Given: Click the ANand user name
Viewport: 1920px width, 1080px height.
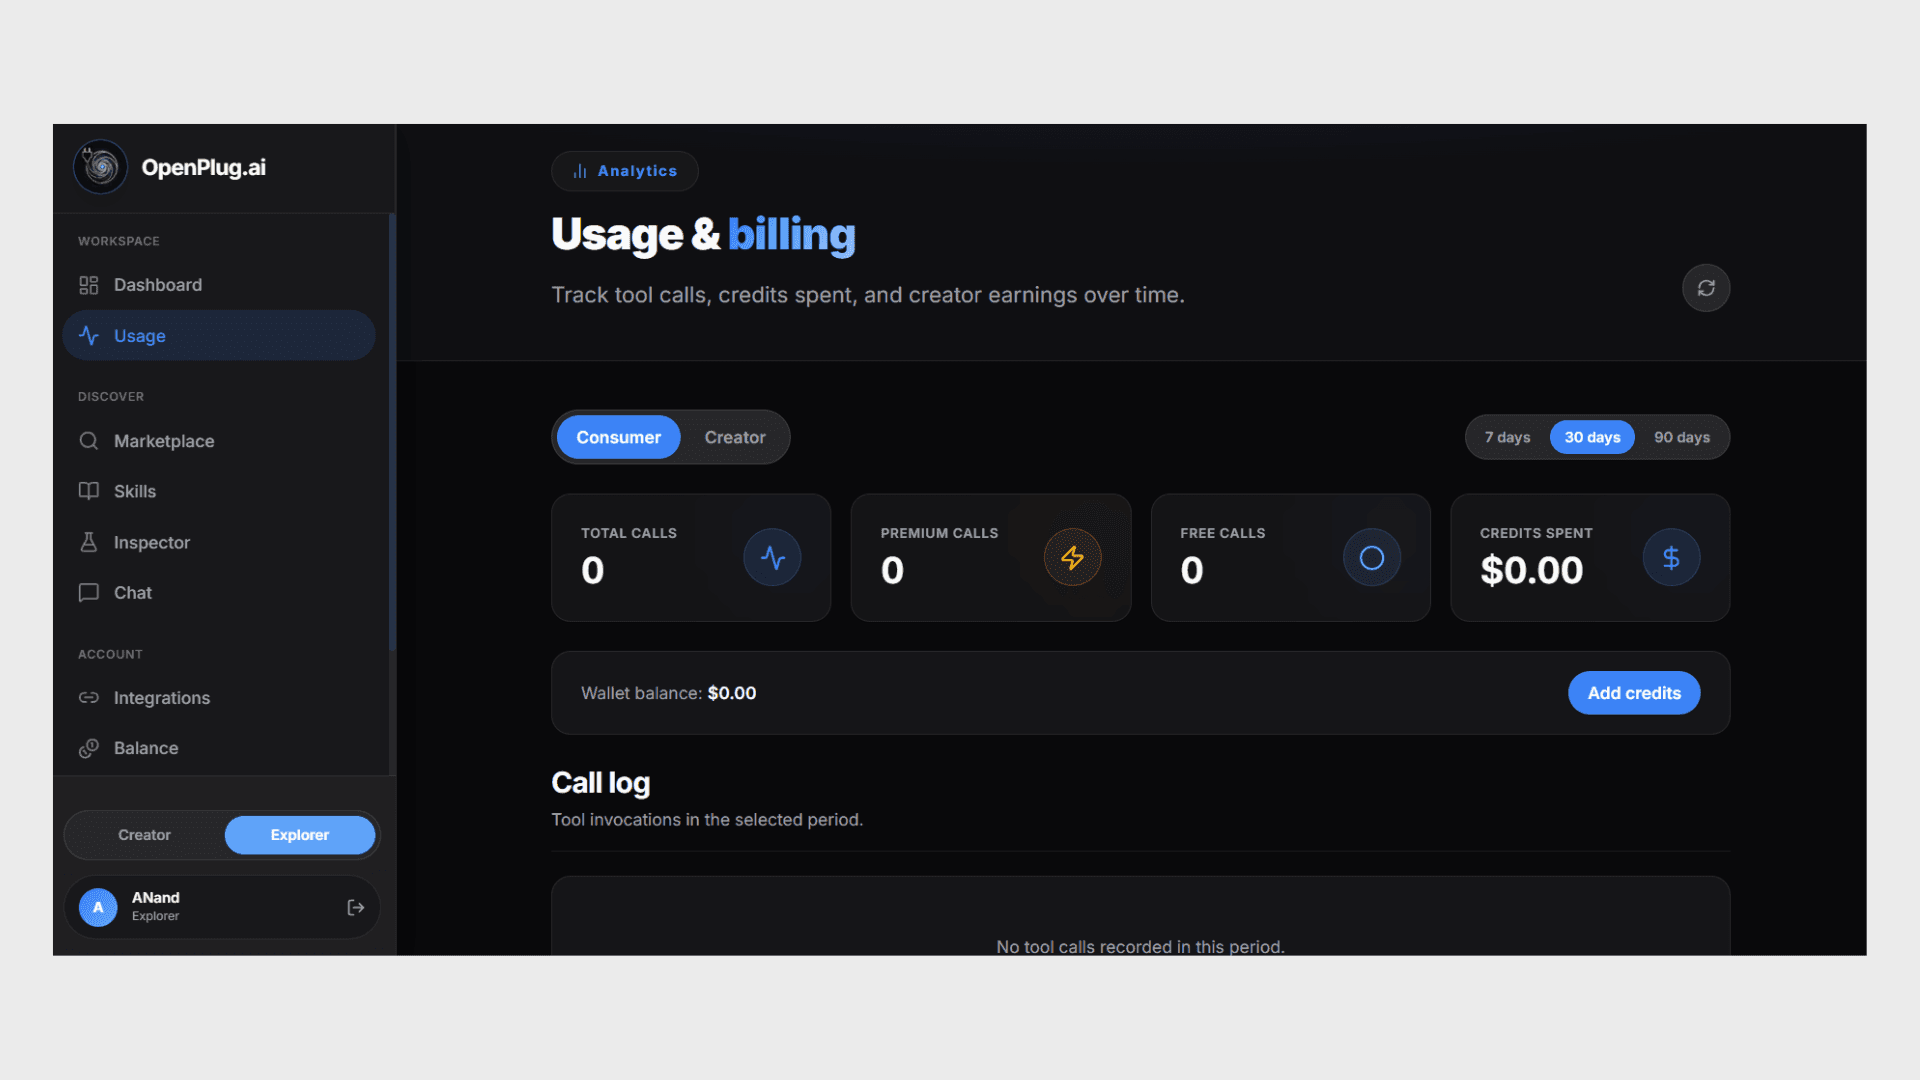Looking at the screenshot, I should [156, 898].
